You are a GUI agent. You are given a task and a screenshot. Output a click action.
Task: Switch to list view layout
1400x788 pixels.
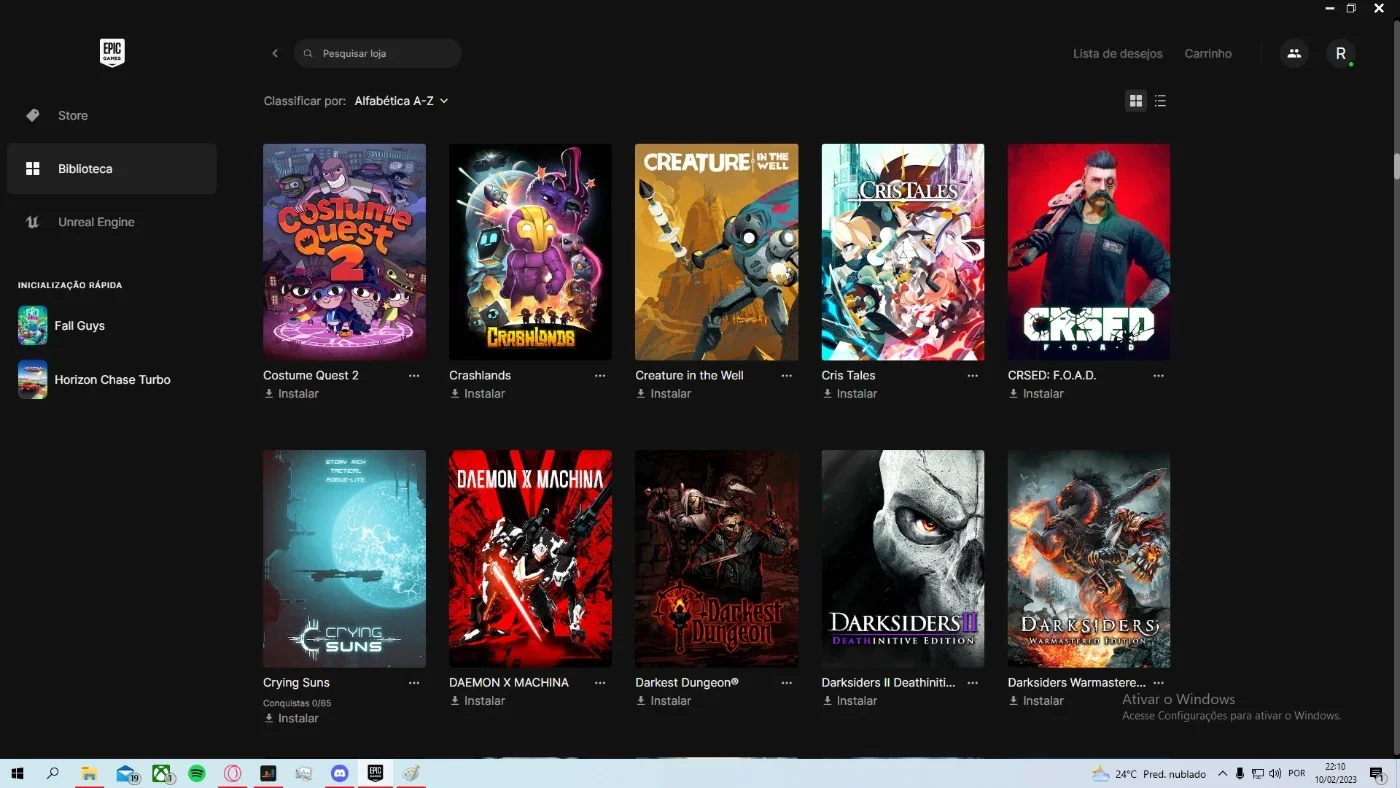point(1160,101)
